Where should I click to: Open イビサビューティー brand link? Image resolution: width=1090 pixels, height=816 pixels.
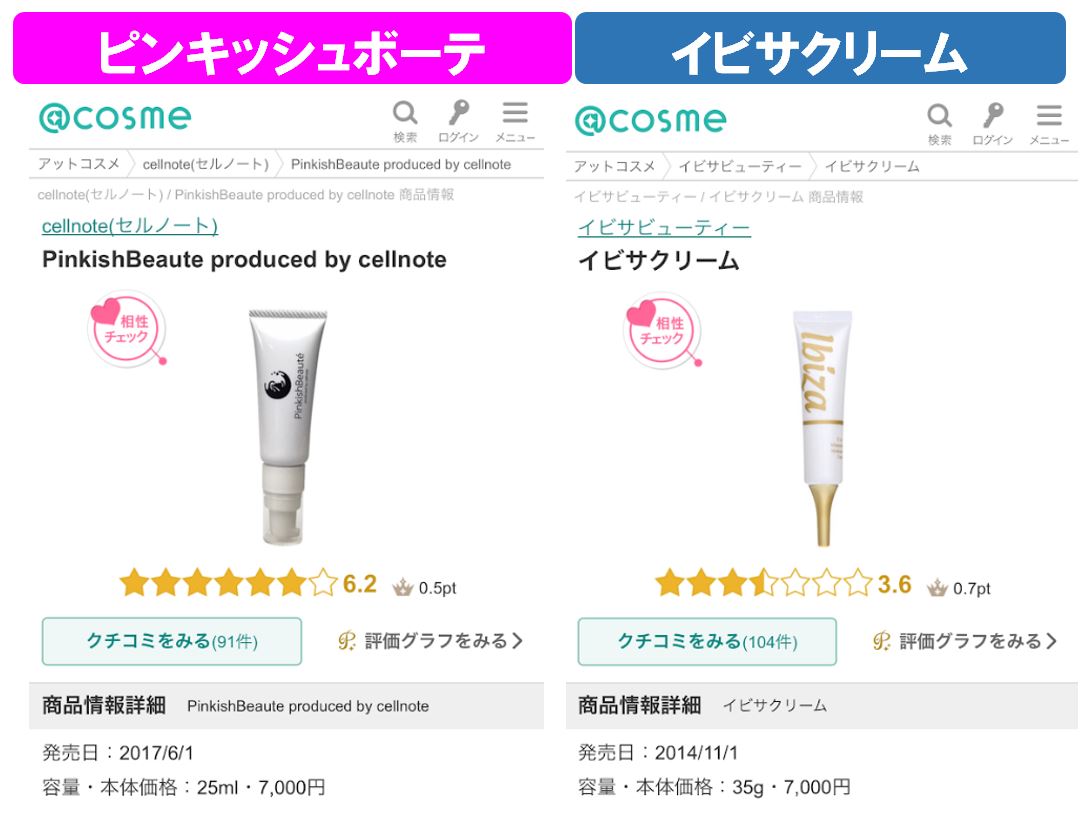[665, 228]
